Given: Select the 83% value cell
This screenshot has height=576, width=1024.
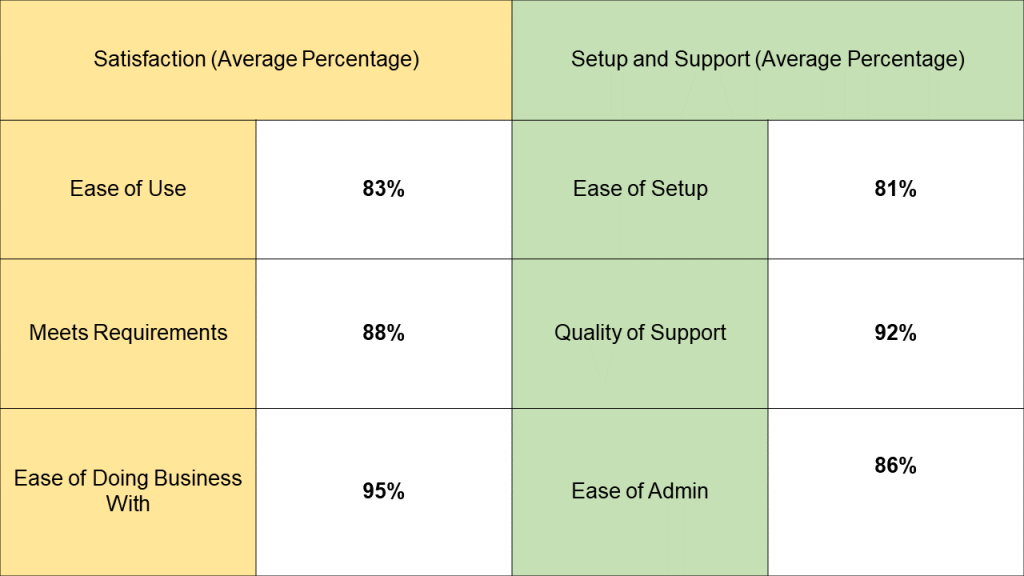Looking at the screenshot, I should coord(384,189).
